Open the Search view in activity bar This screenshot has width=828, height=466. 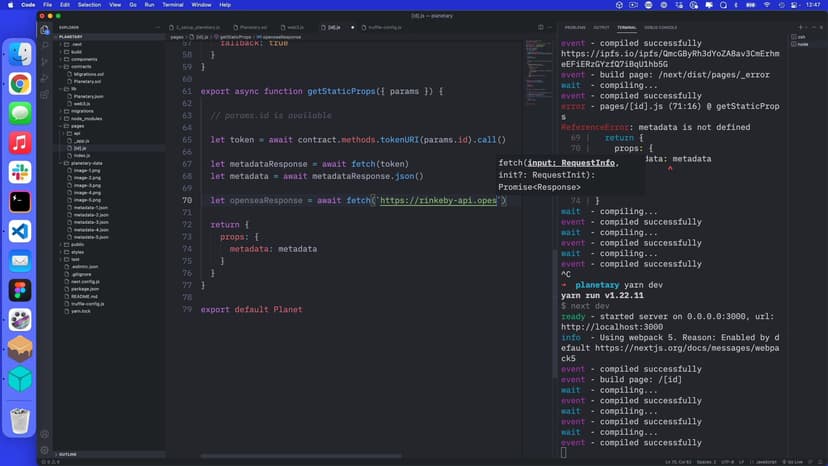click(x=45, y=45)
